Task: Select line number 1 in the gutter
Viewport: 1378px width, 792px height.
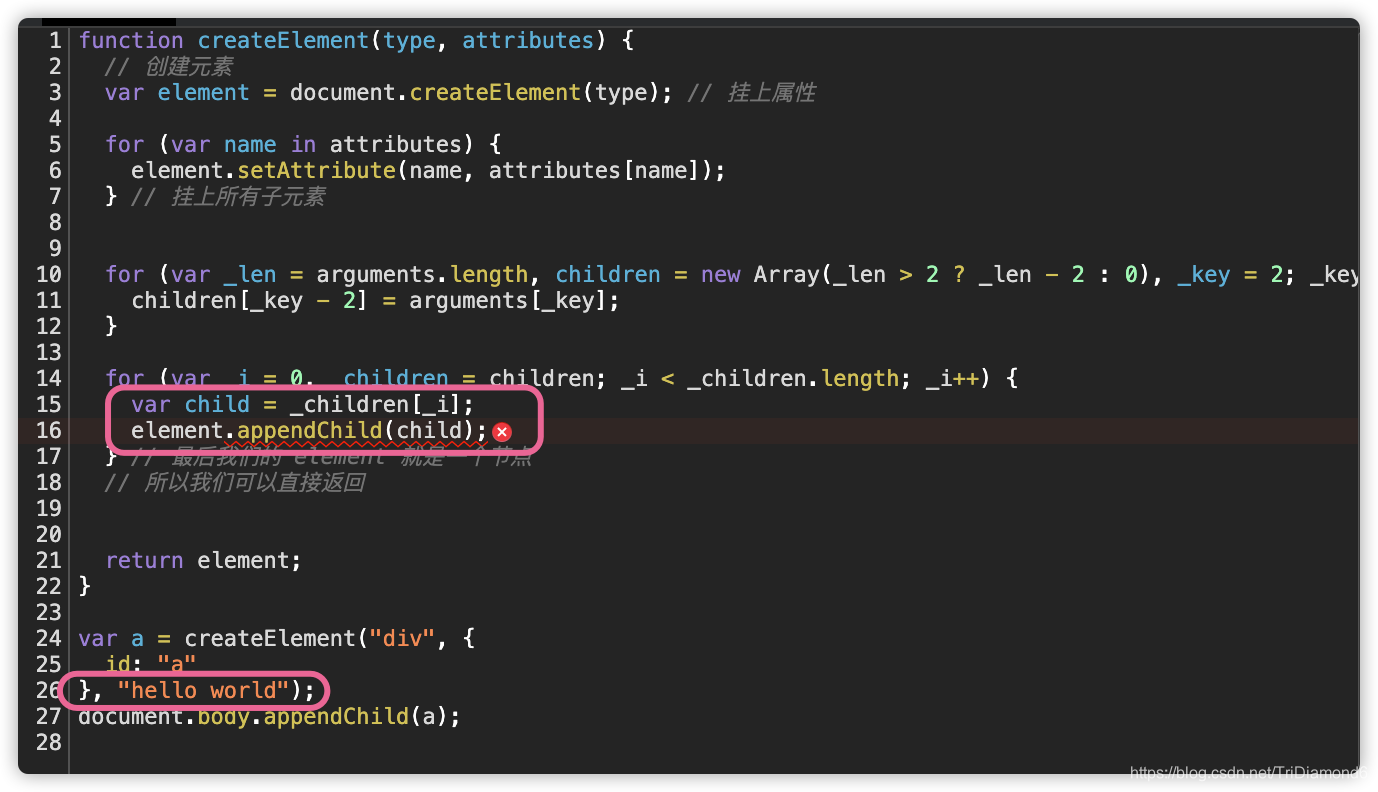Action: pos(54,40)
